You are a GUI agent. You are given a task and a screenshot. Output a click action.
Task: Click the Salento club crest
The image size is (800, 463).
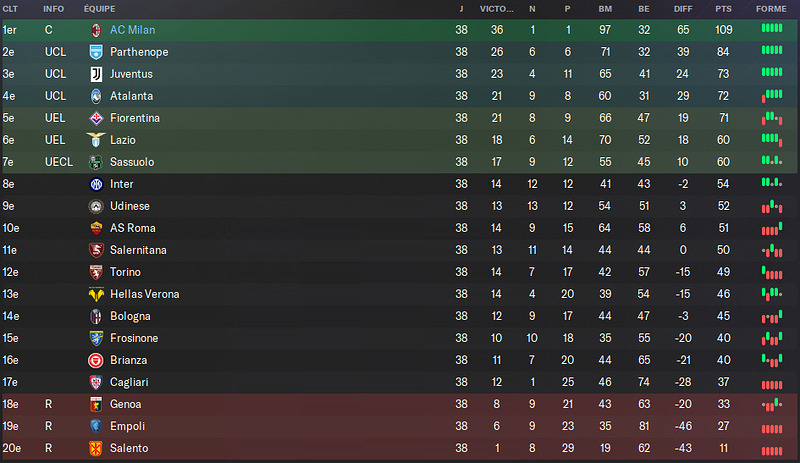[x=96, y=448]
